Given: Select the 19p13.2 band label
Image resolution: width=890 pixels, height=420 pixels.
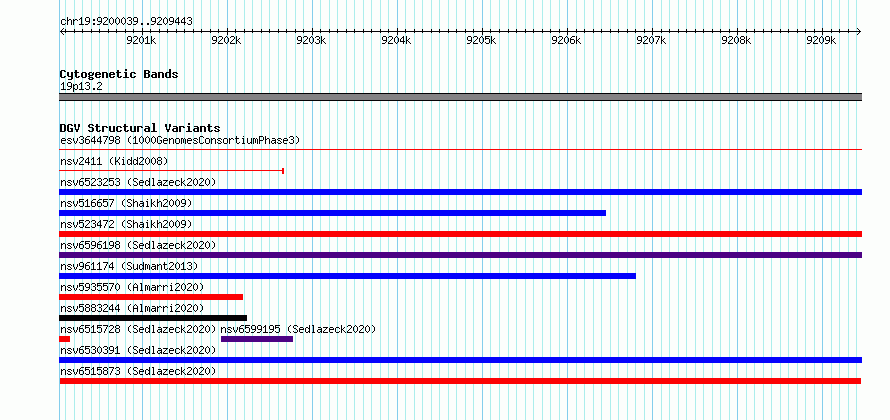Looking at the screenshot, I should tap(81, 87).
